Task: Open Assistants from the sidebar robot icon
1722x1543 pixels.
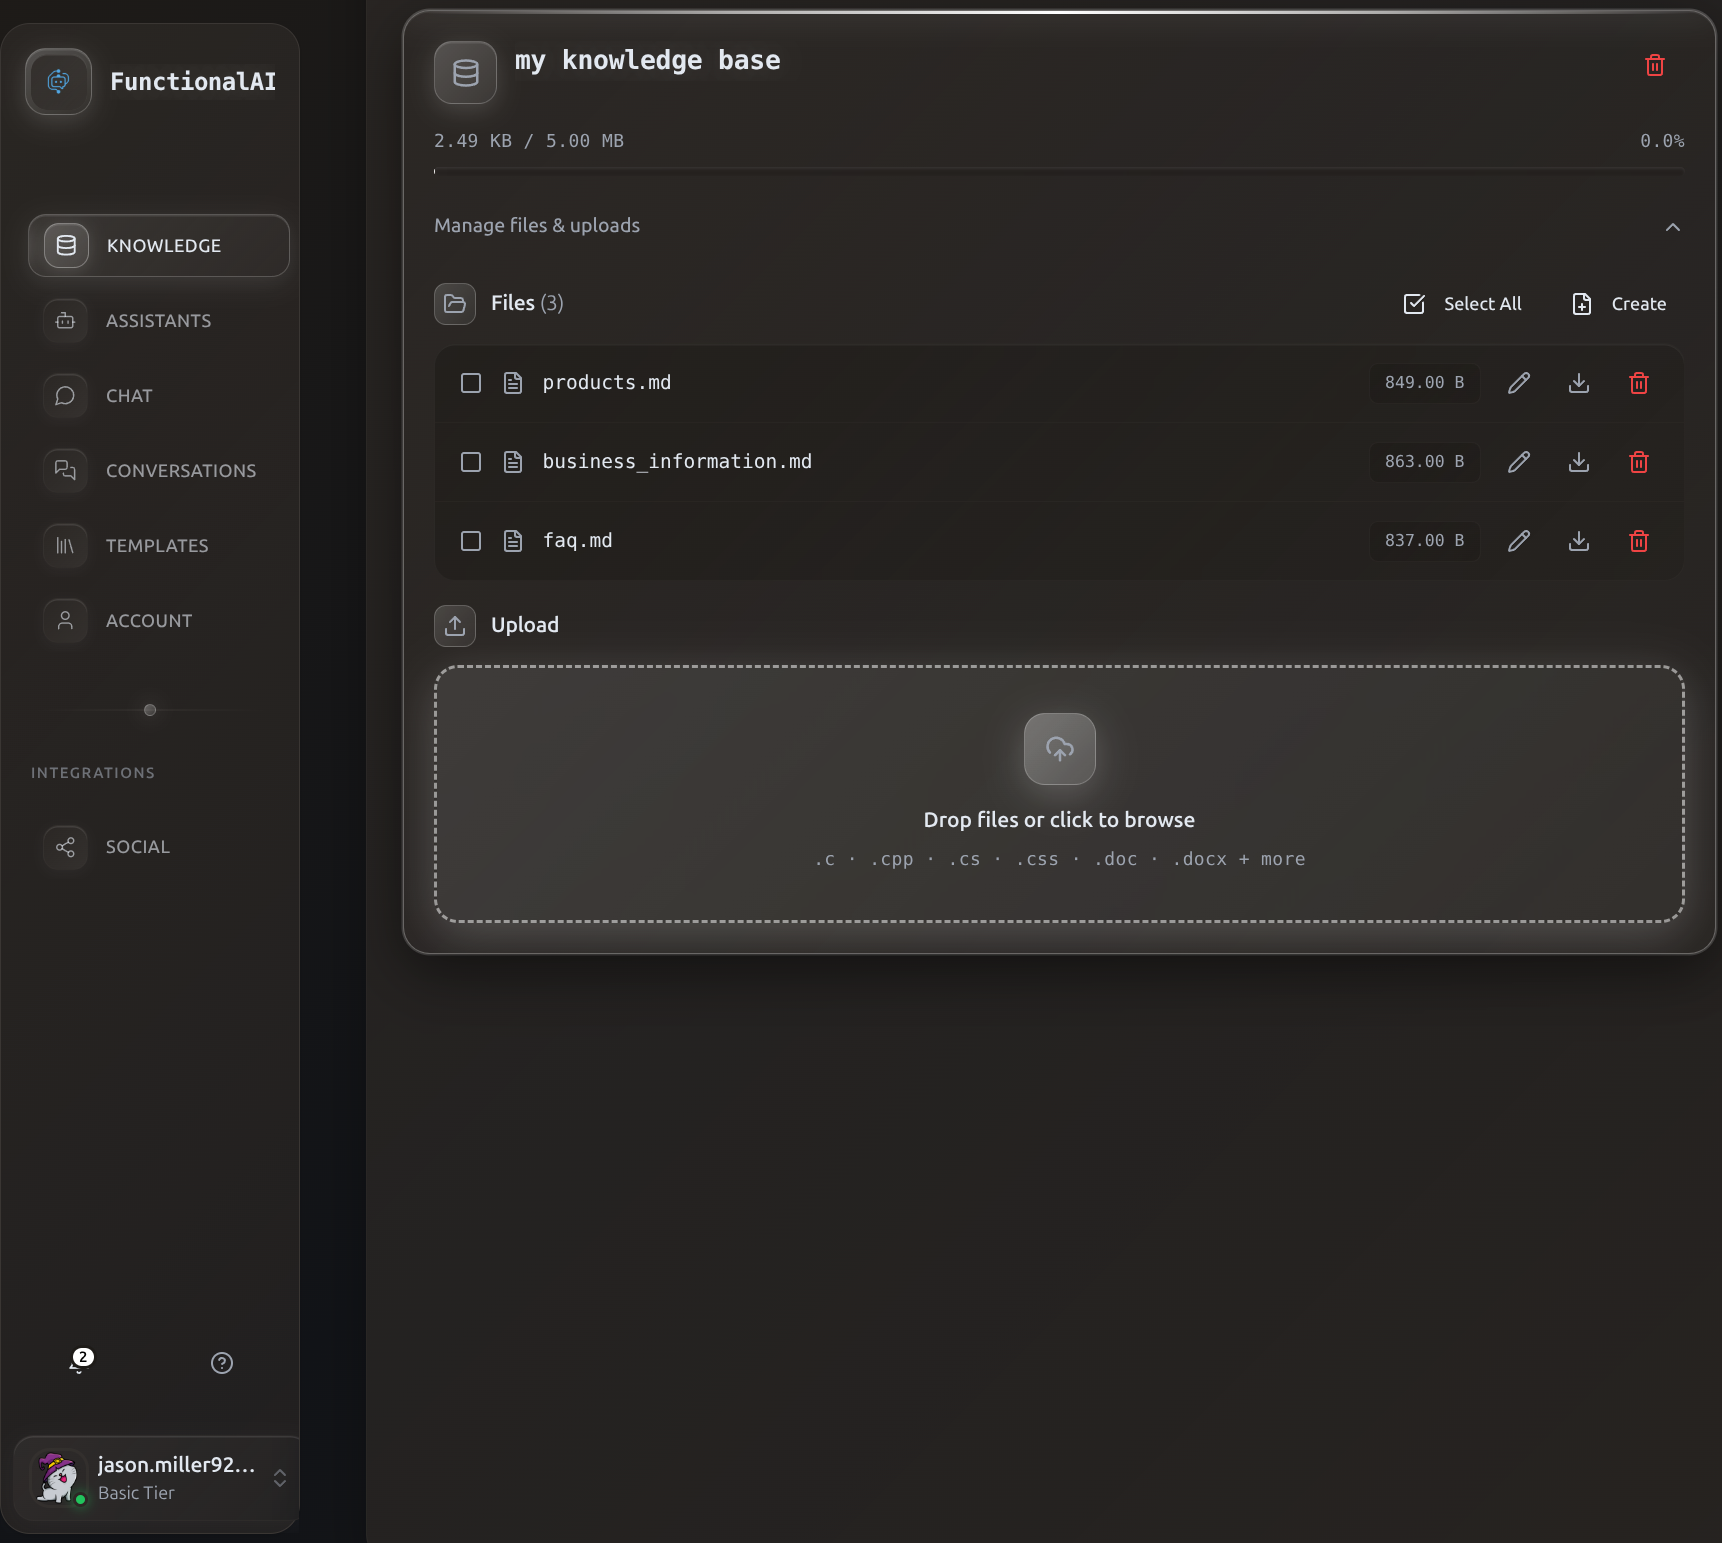Action: point(64,320)
